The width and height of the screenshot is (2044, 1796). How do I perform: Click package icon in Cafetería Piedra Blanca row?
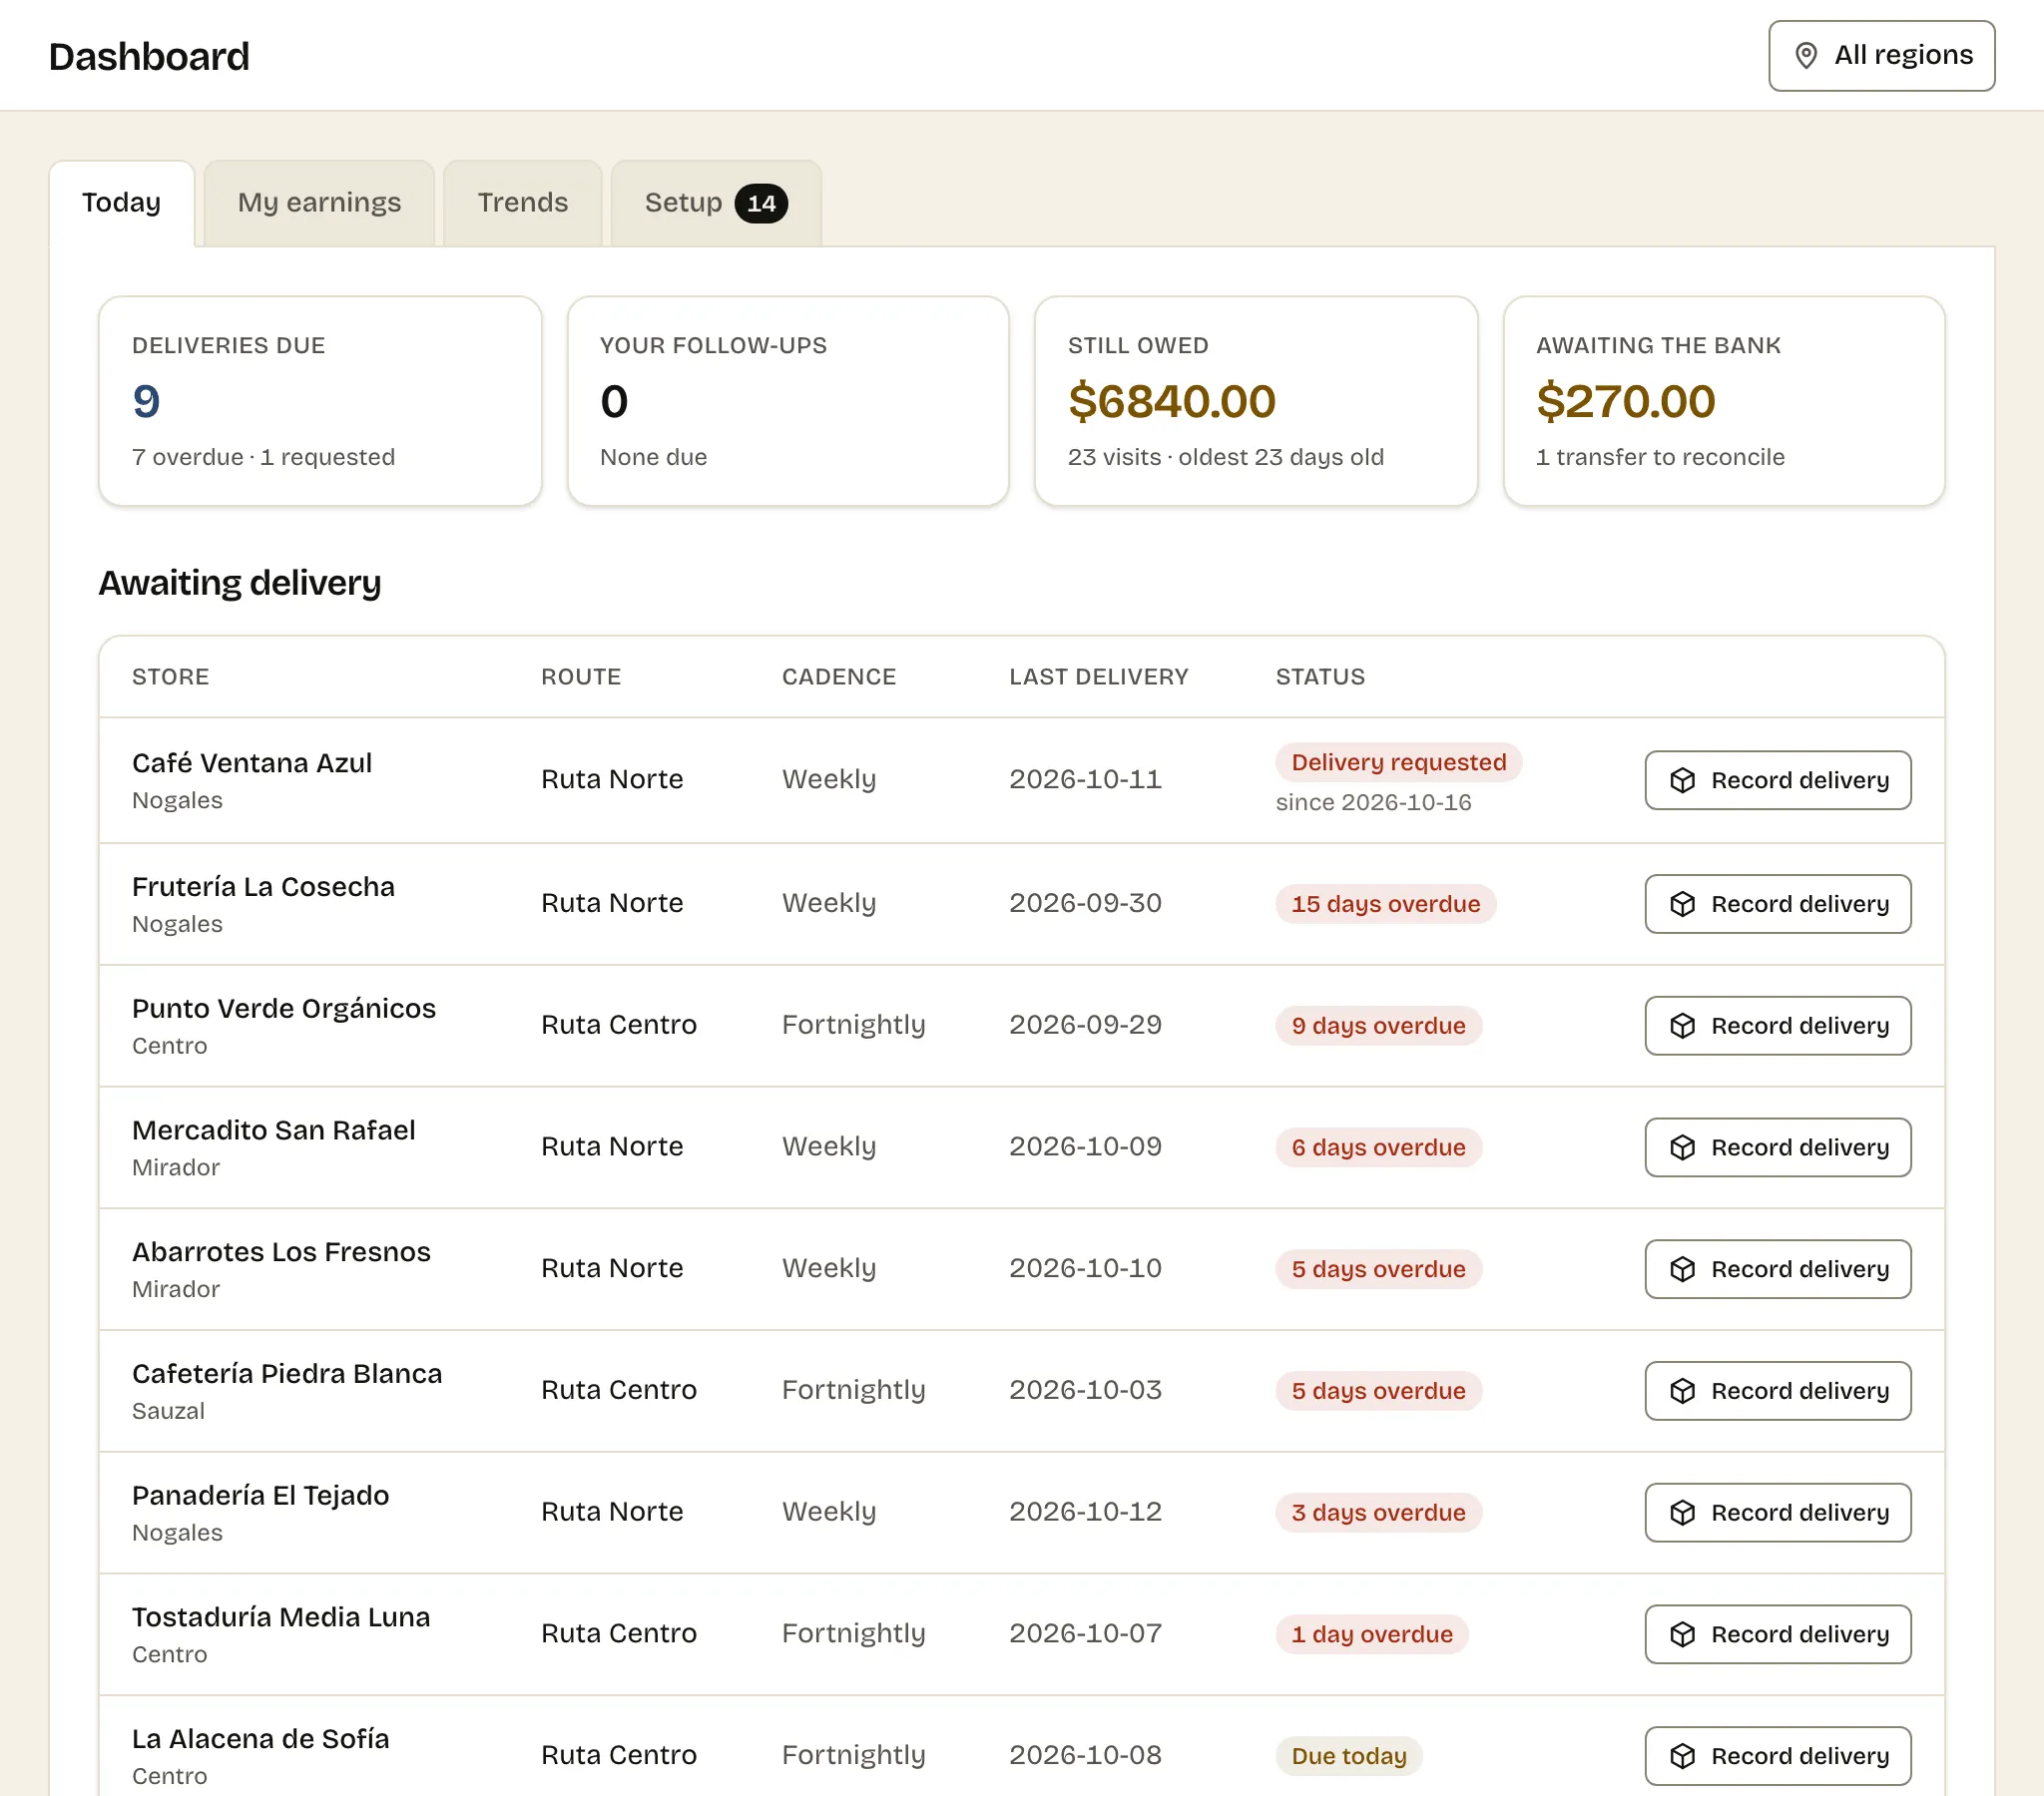pyautogui.click(x=1682, y=1392)
